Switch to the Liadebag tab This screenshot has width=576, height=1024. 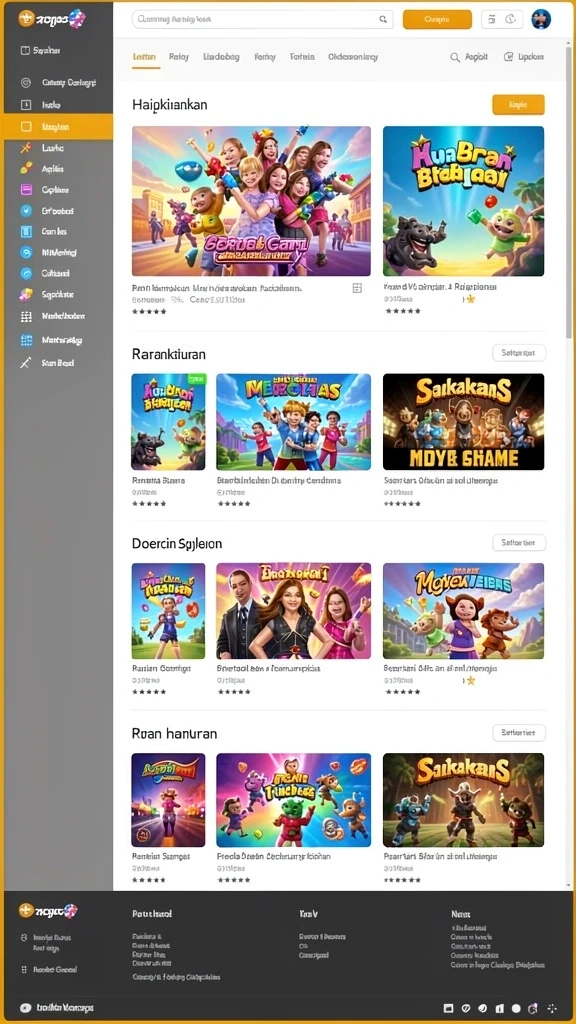[x=221, y=57]
